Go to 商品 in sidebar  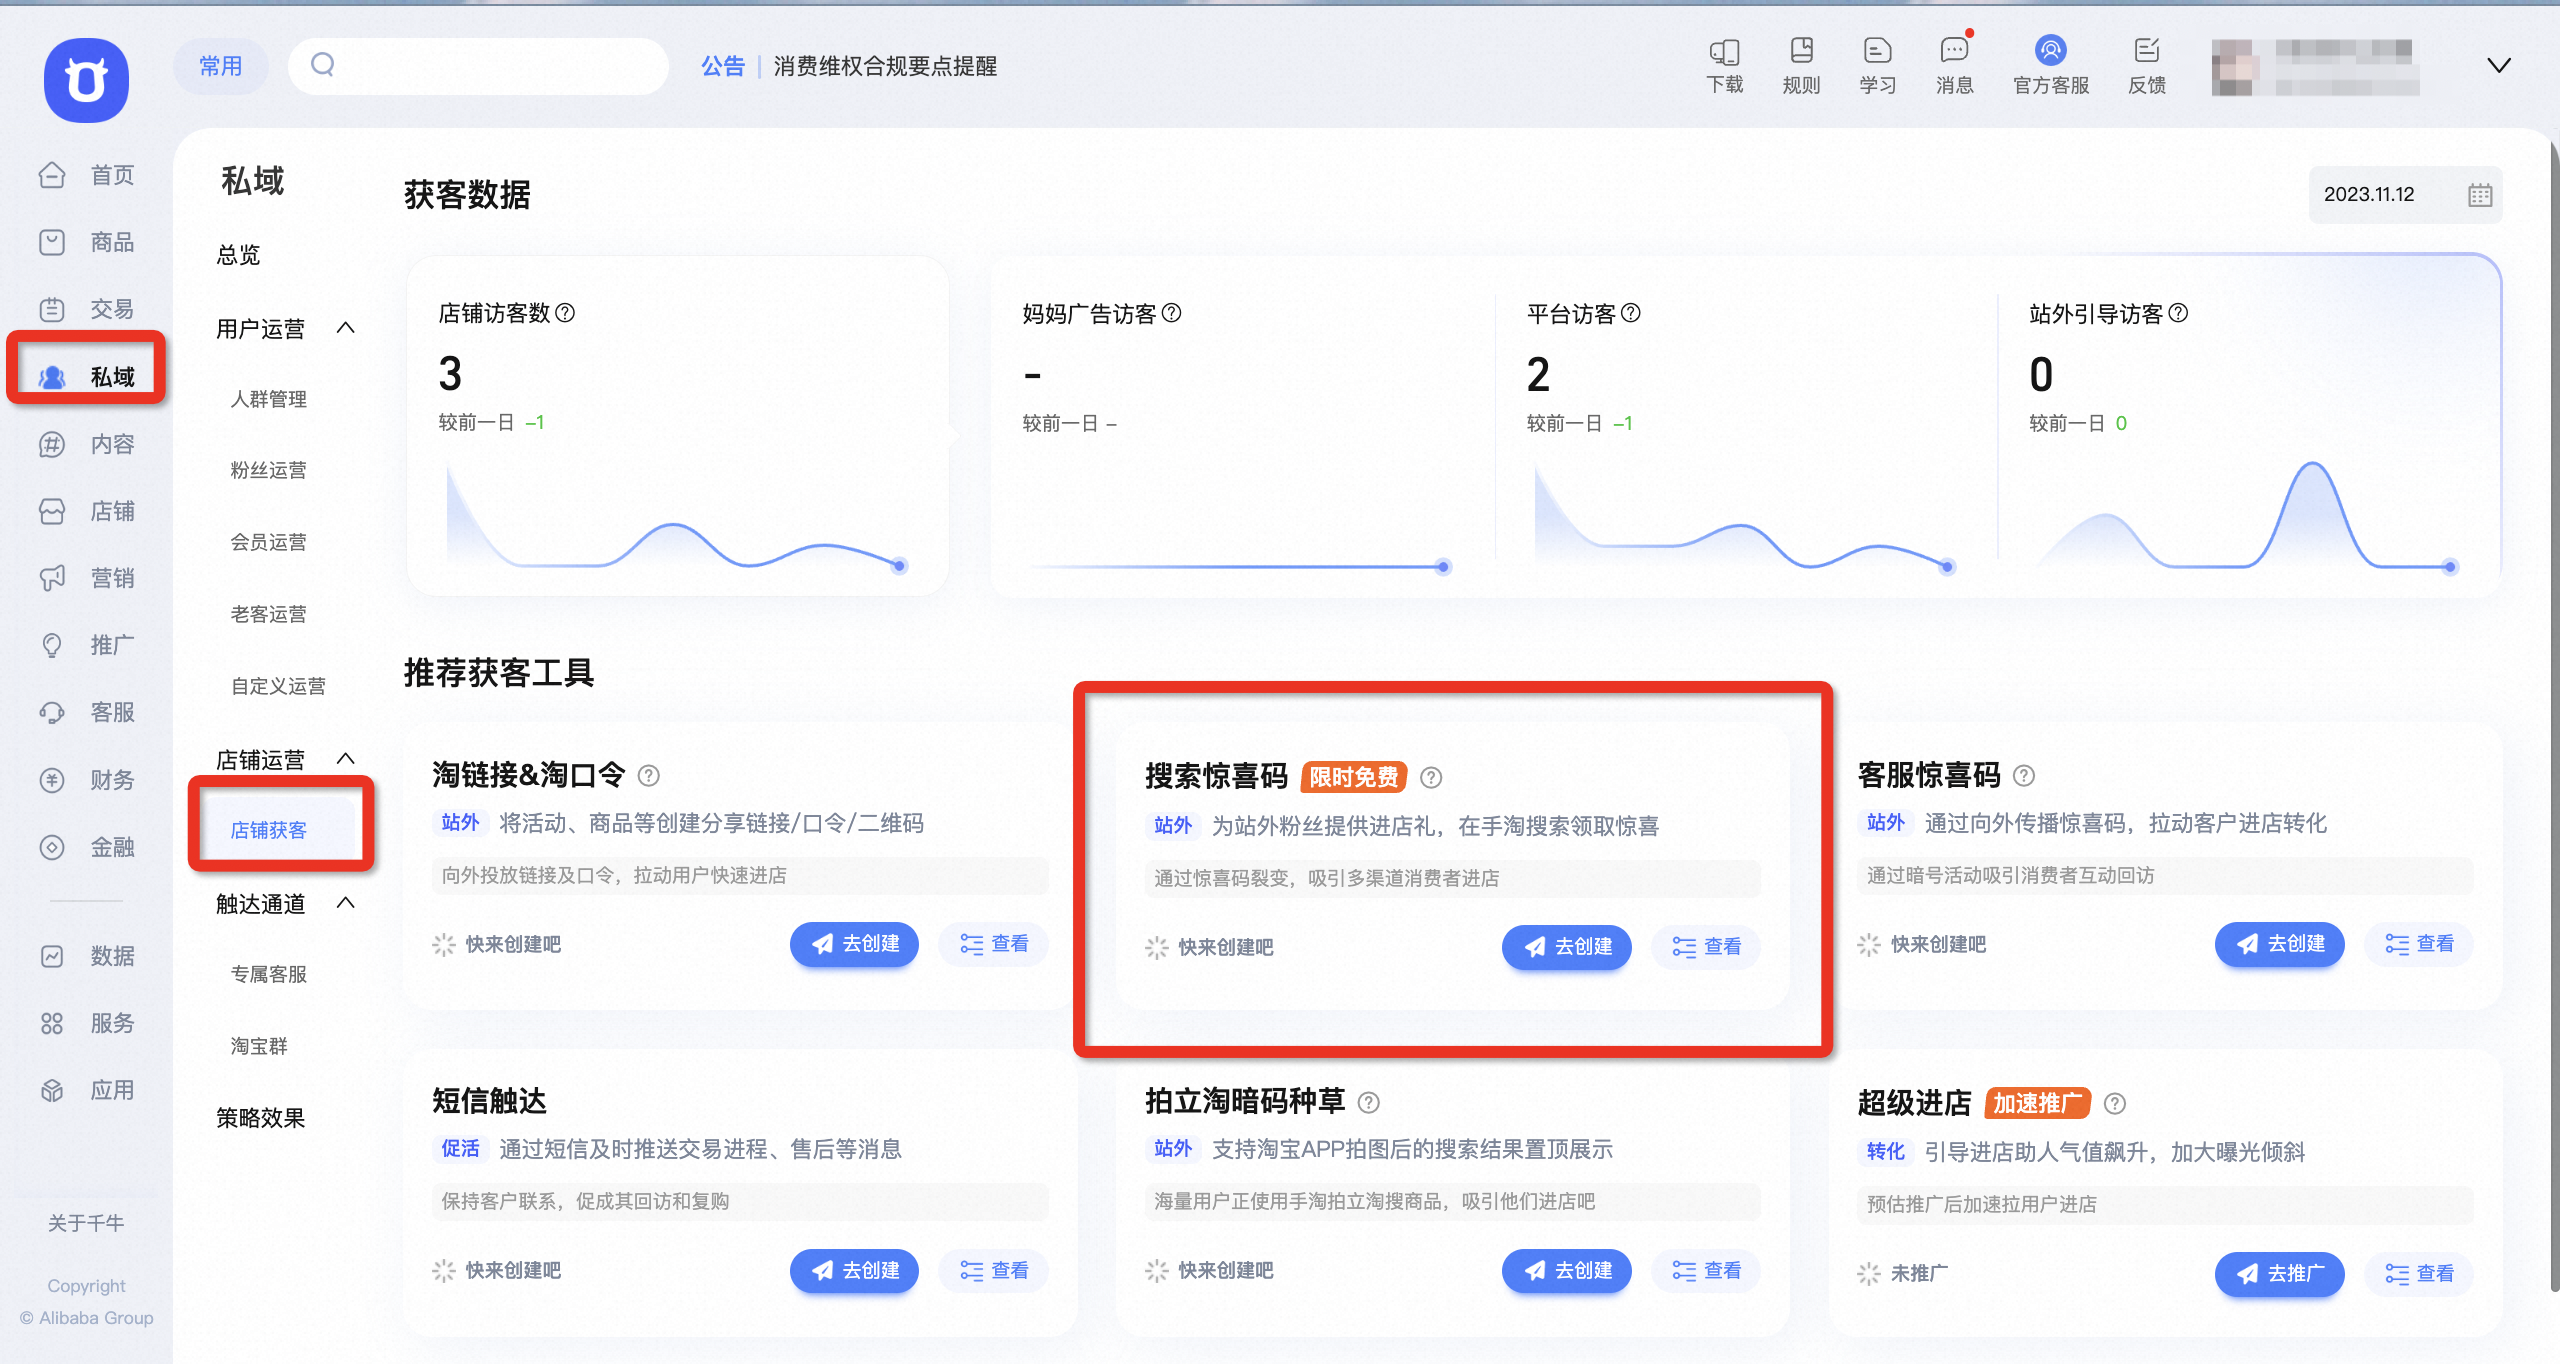(x=86, y=242)
